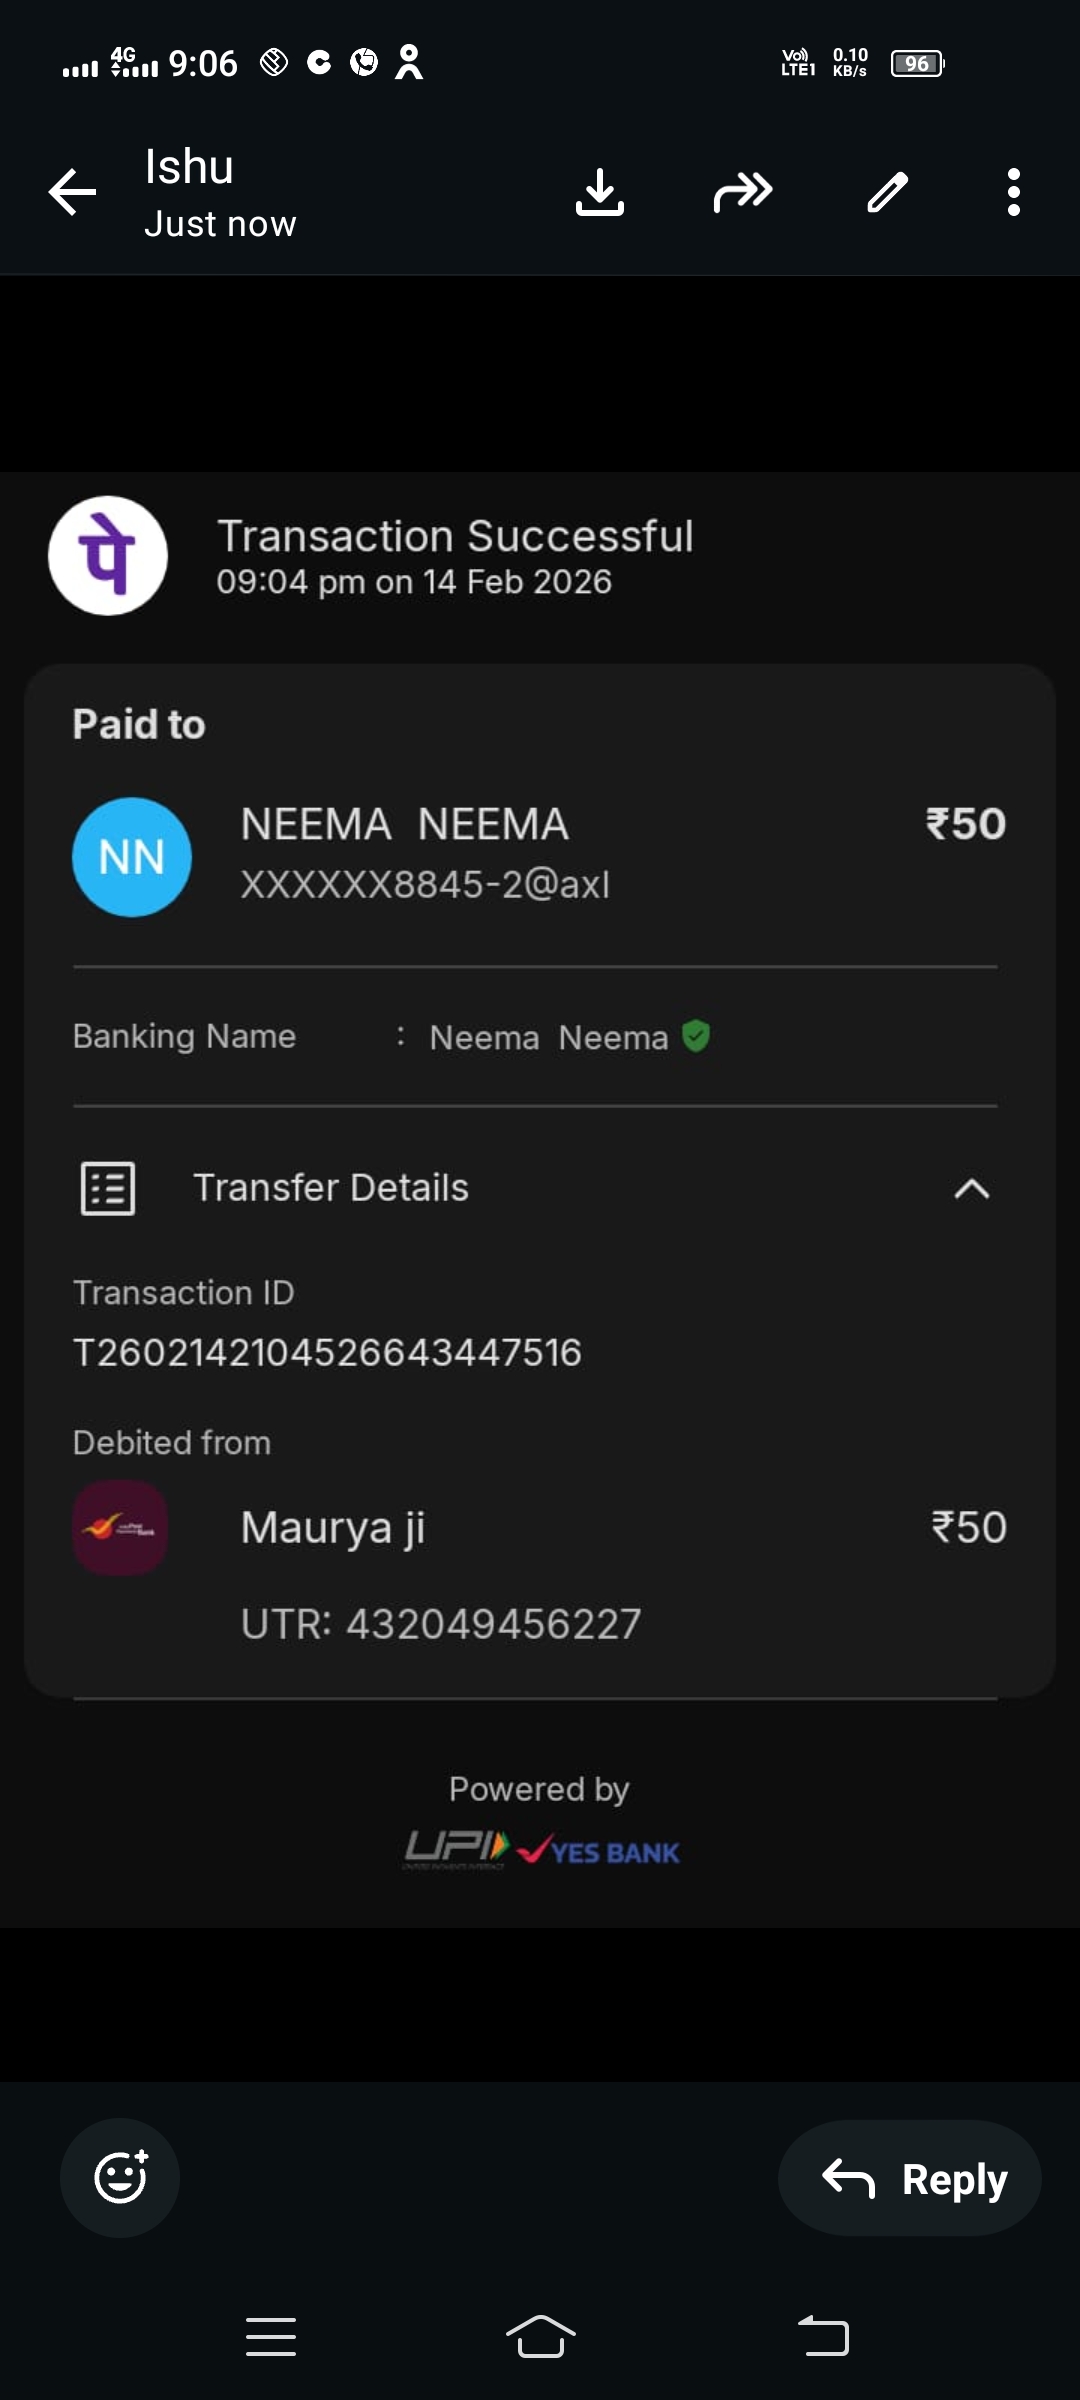Tap the UPI logo at the bottom

457,1848
